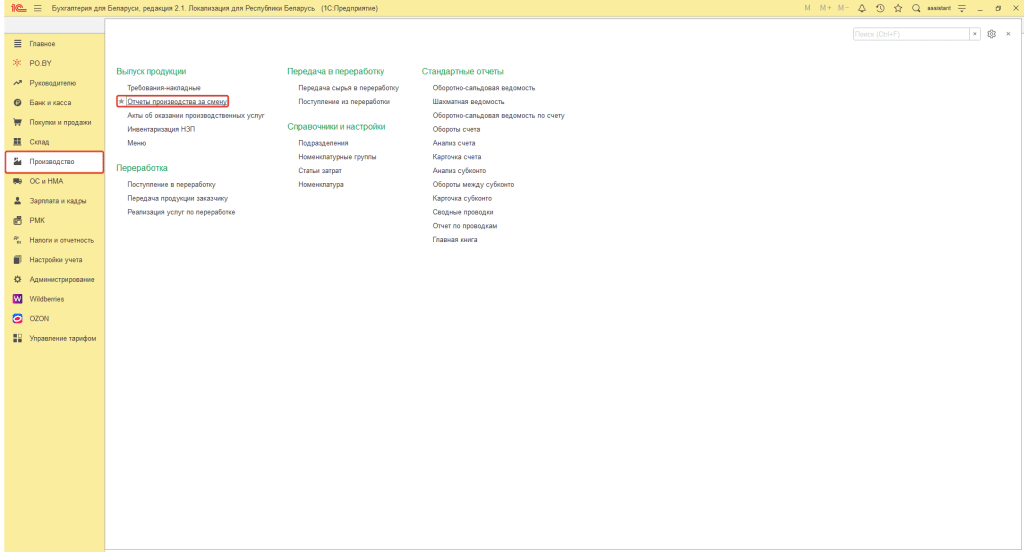1024x552 pixels.
Task: Open the Налоги и отчетность section
Action: tap(54, 240)
